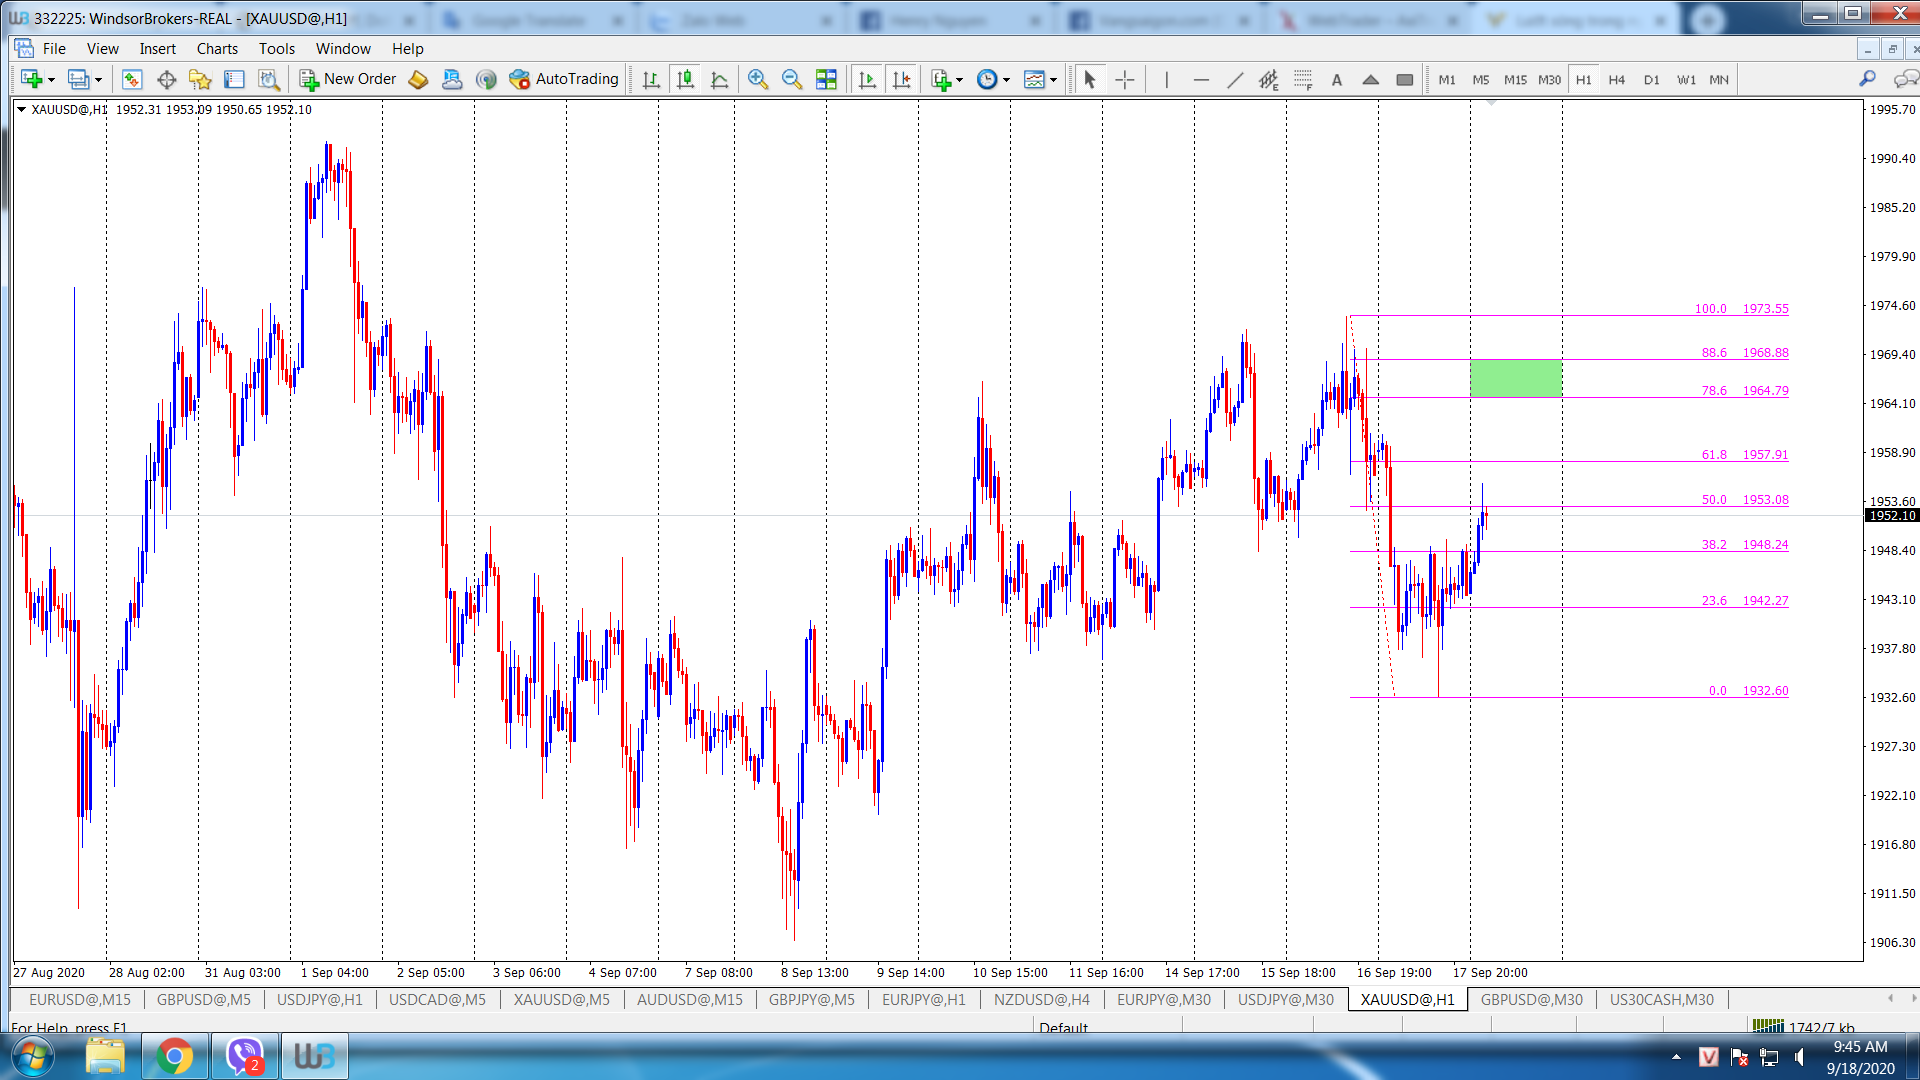
Task: Click the current price label 1952.10
Action: pos(1892,515)
